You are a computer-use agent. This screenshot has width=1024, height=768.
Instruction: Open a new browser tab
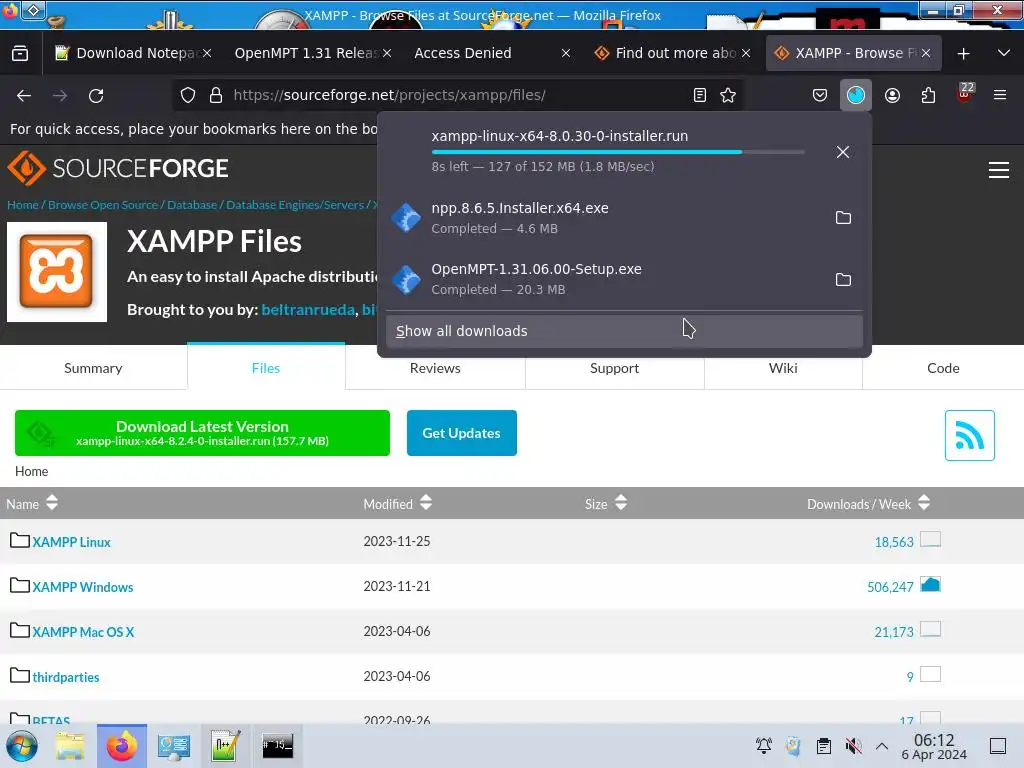point(963,53)
